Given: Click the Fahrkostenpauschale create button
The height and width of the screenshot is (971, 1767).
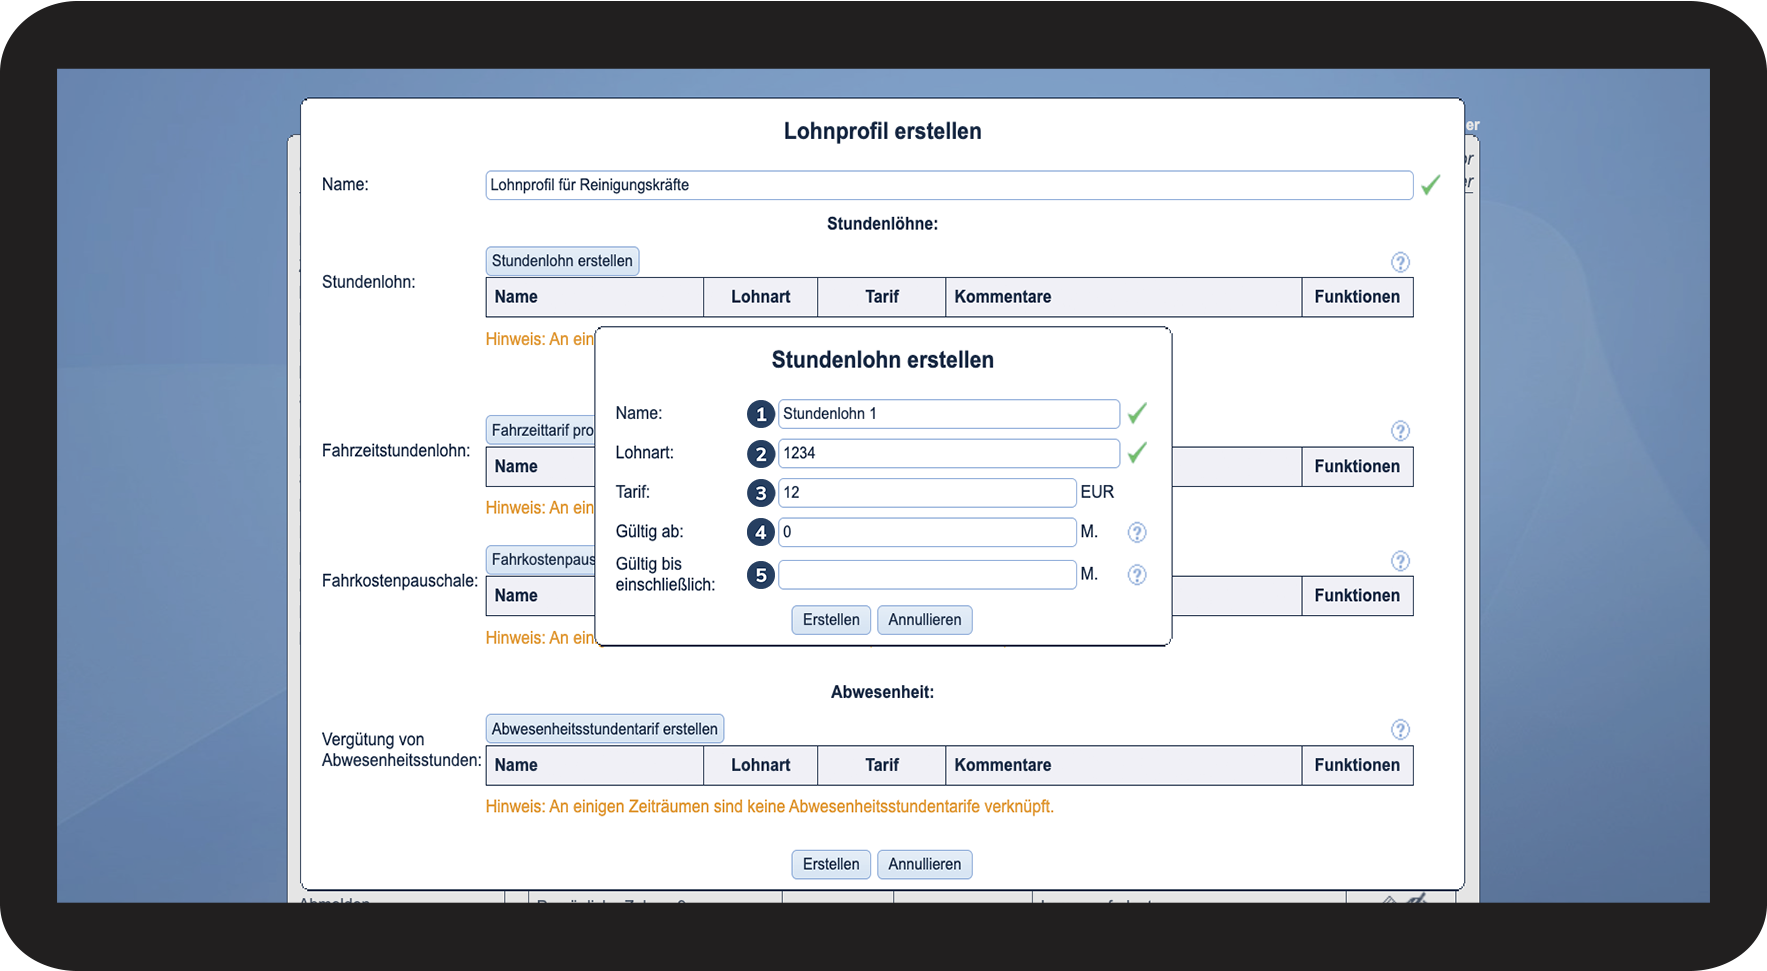Looking at the screenshot, I should tap(541, 560).
